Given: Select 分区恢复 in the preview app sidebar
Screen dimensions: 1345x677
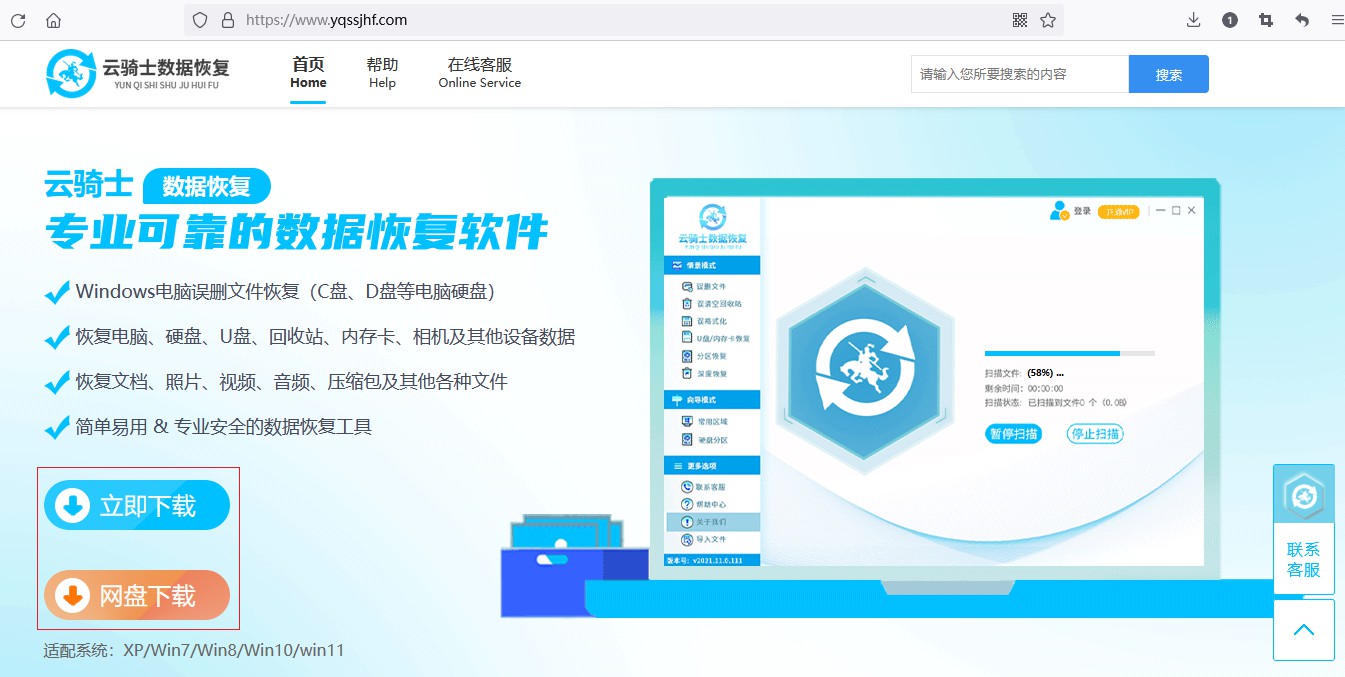Looking at the screenshot, I should tap(704, 356).
